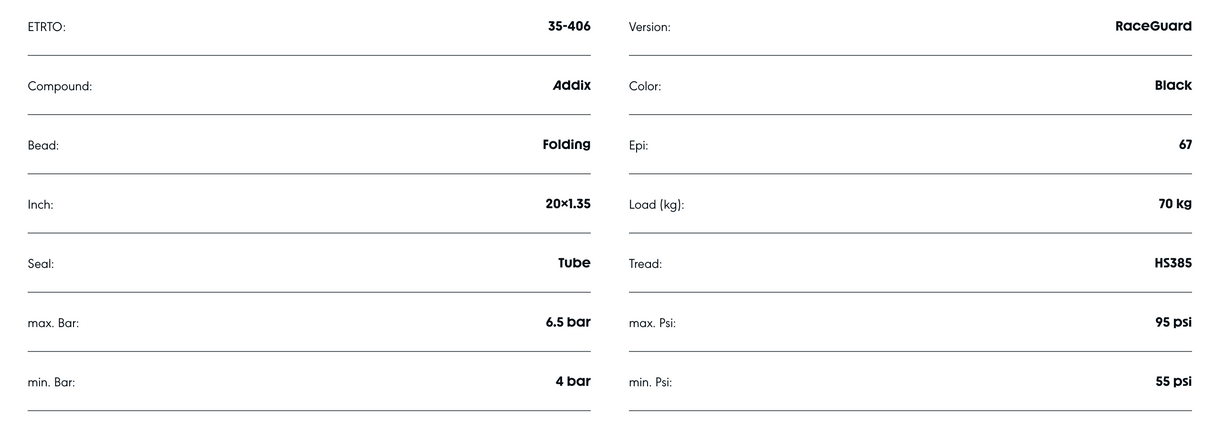Select the HS385 tread value
This screenshot has width=1214, height=425.
tap(1173, 263)
